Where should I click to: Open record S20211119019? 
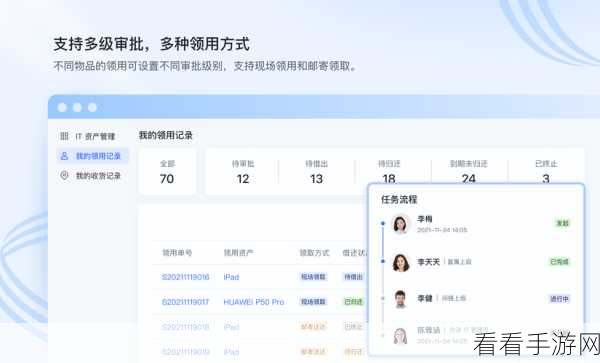pyautogui.click(x=186, y=352)
